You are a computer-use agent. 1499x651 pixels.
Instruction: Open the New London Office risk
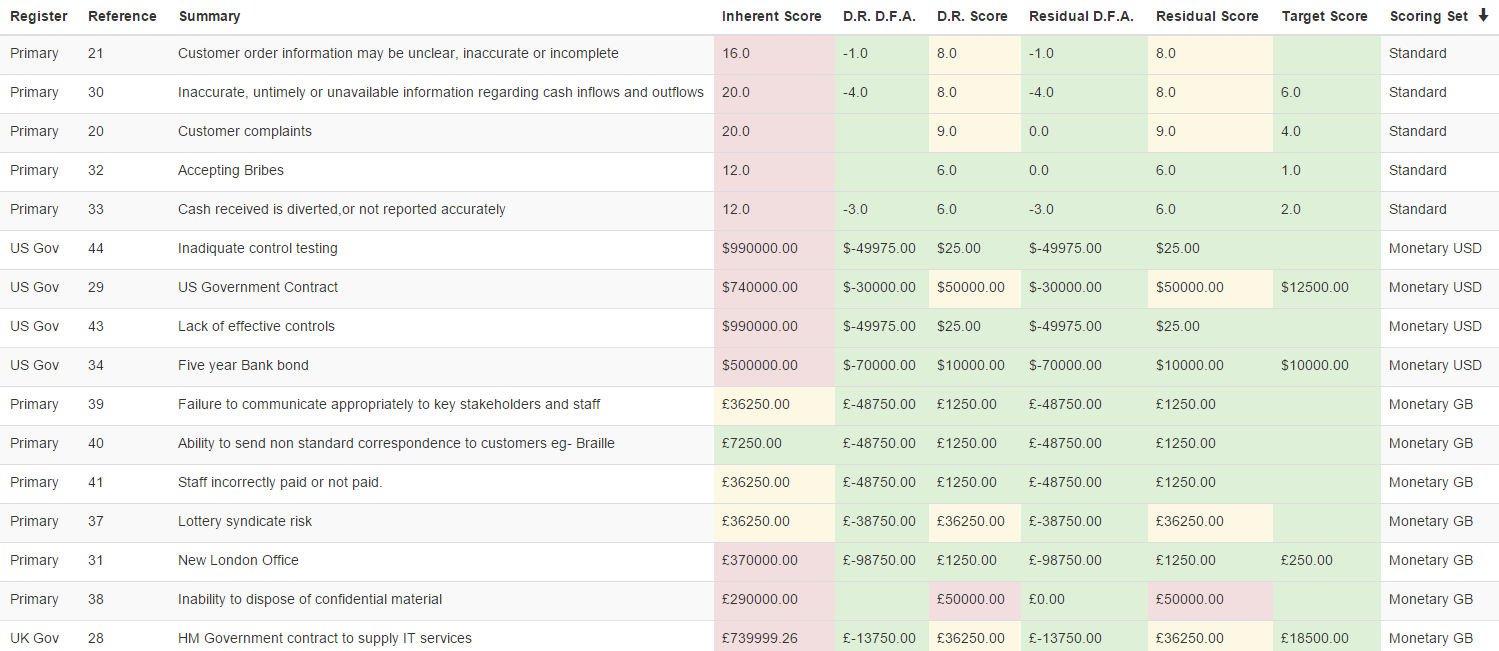[238, 561]
